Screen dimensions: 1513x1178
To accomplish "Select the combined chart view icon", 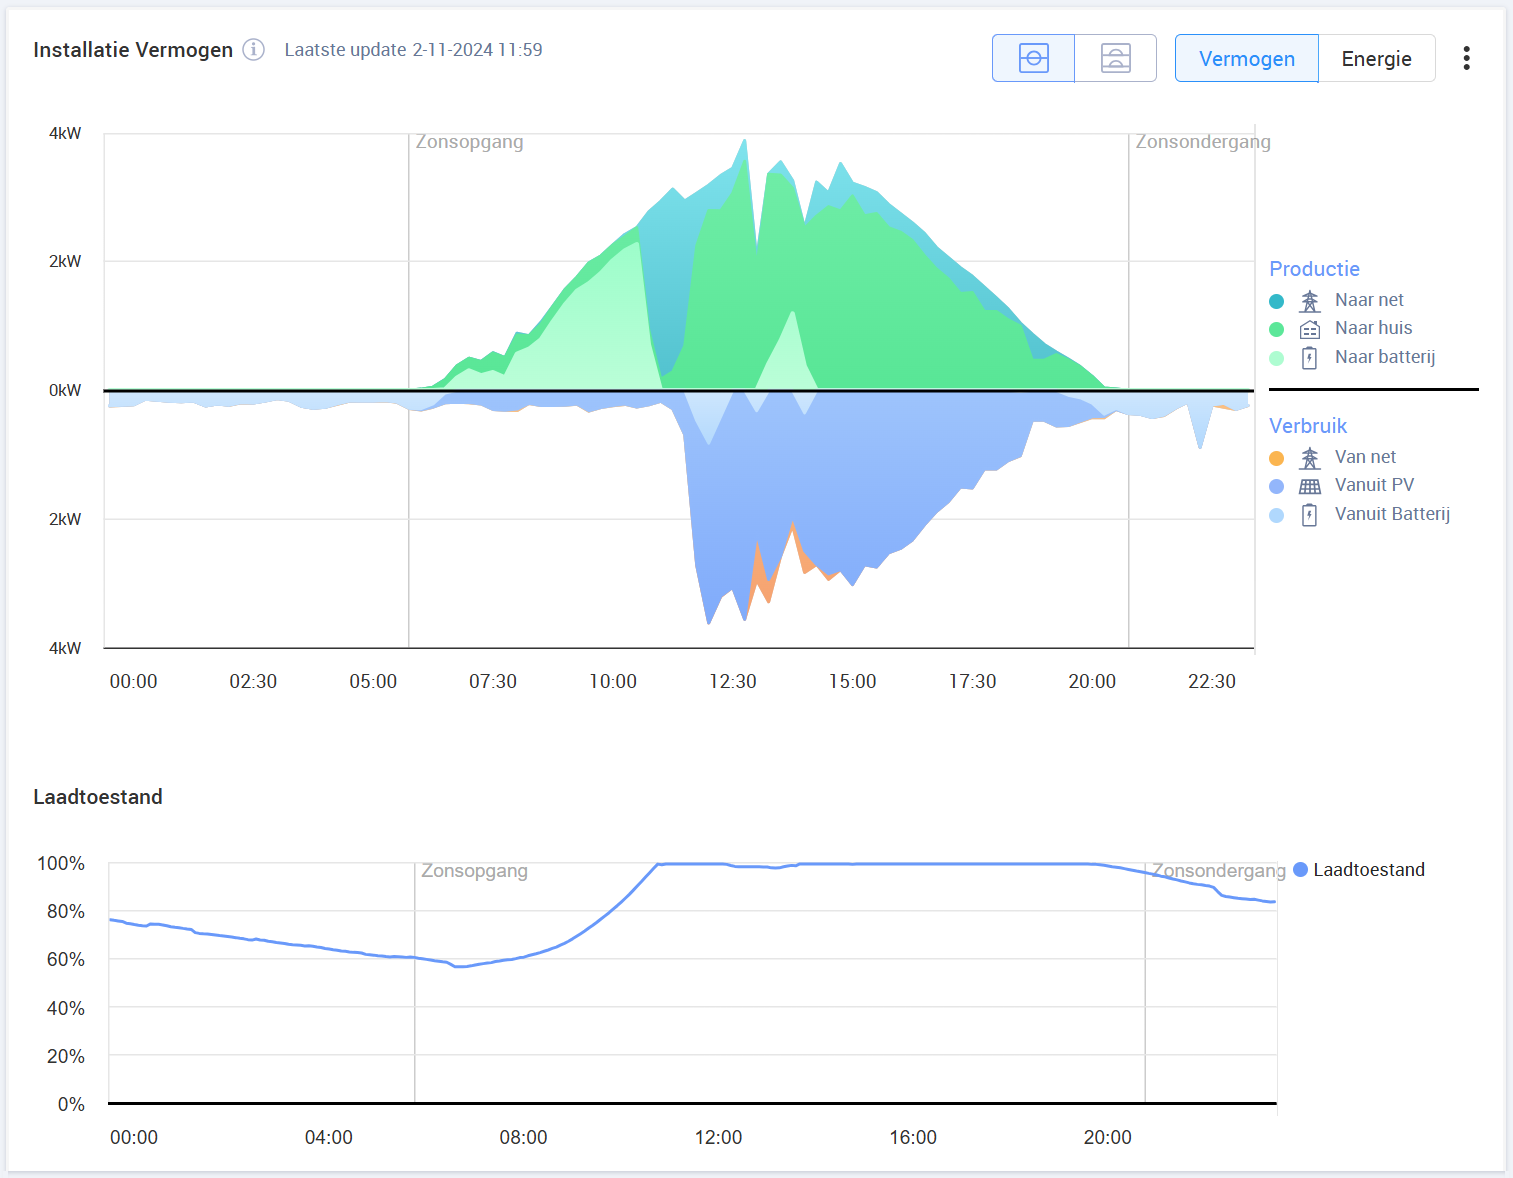I will click(1033, 58).
